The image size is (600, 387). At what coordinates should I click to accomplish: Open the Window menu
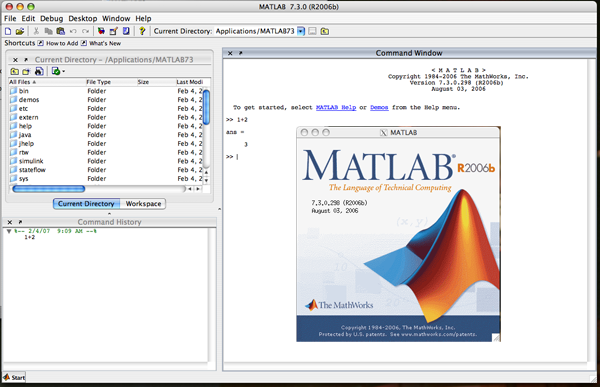click(x=116, y=18)
